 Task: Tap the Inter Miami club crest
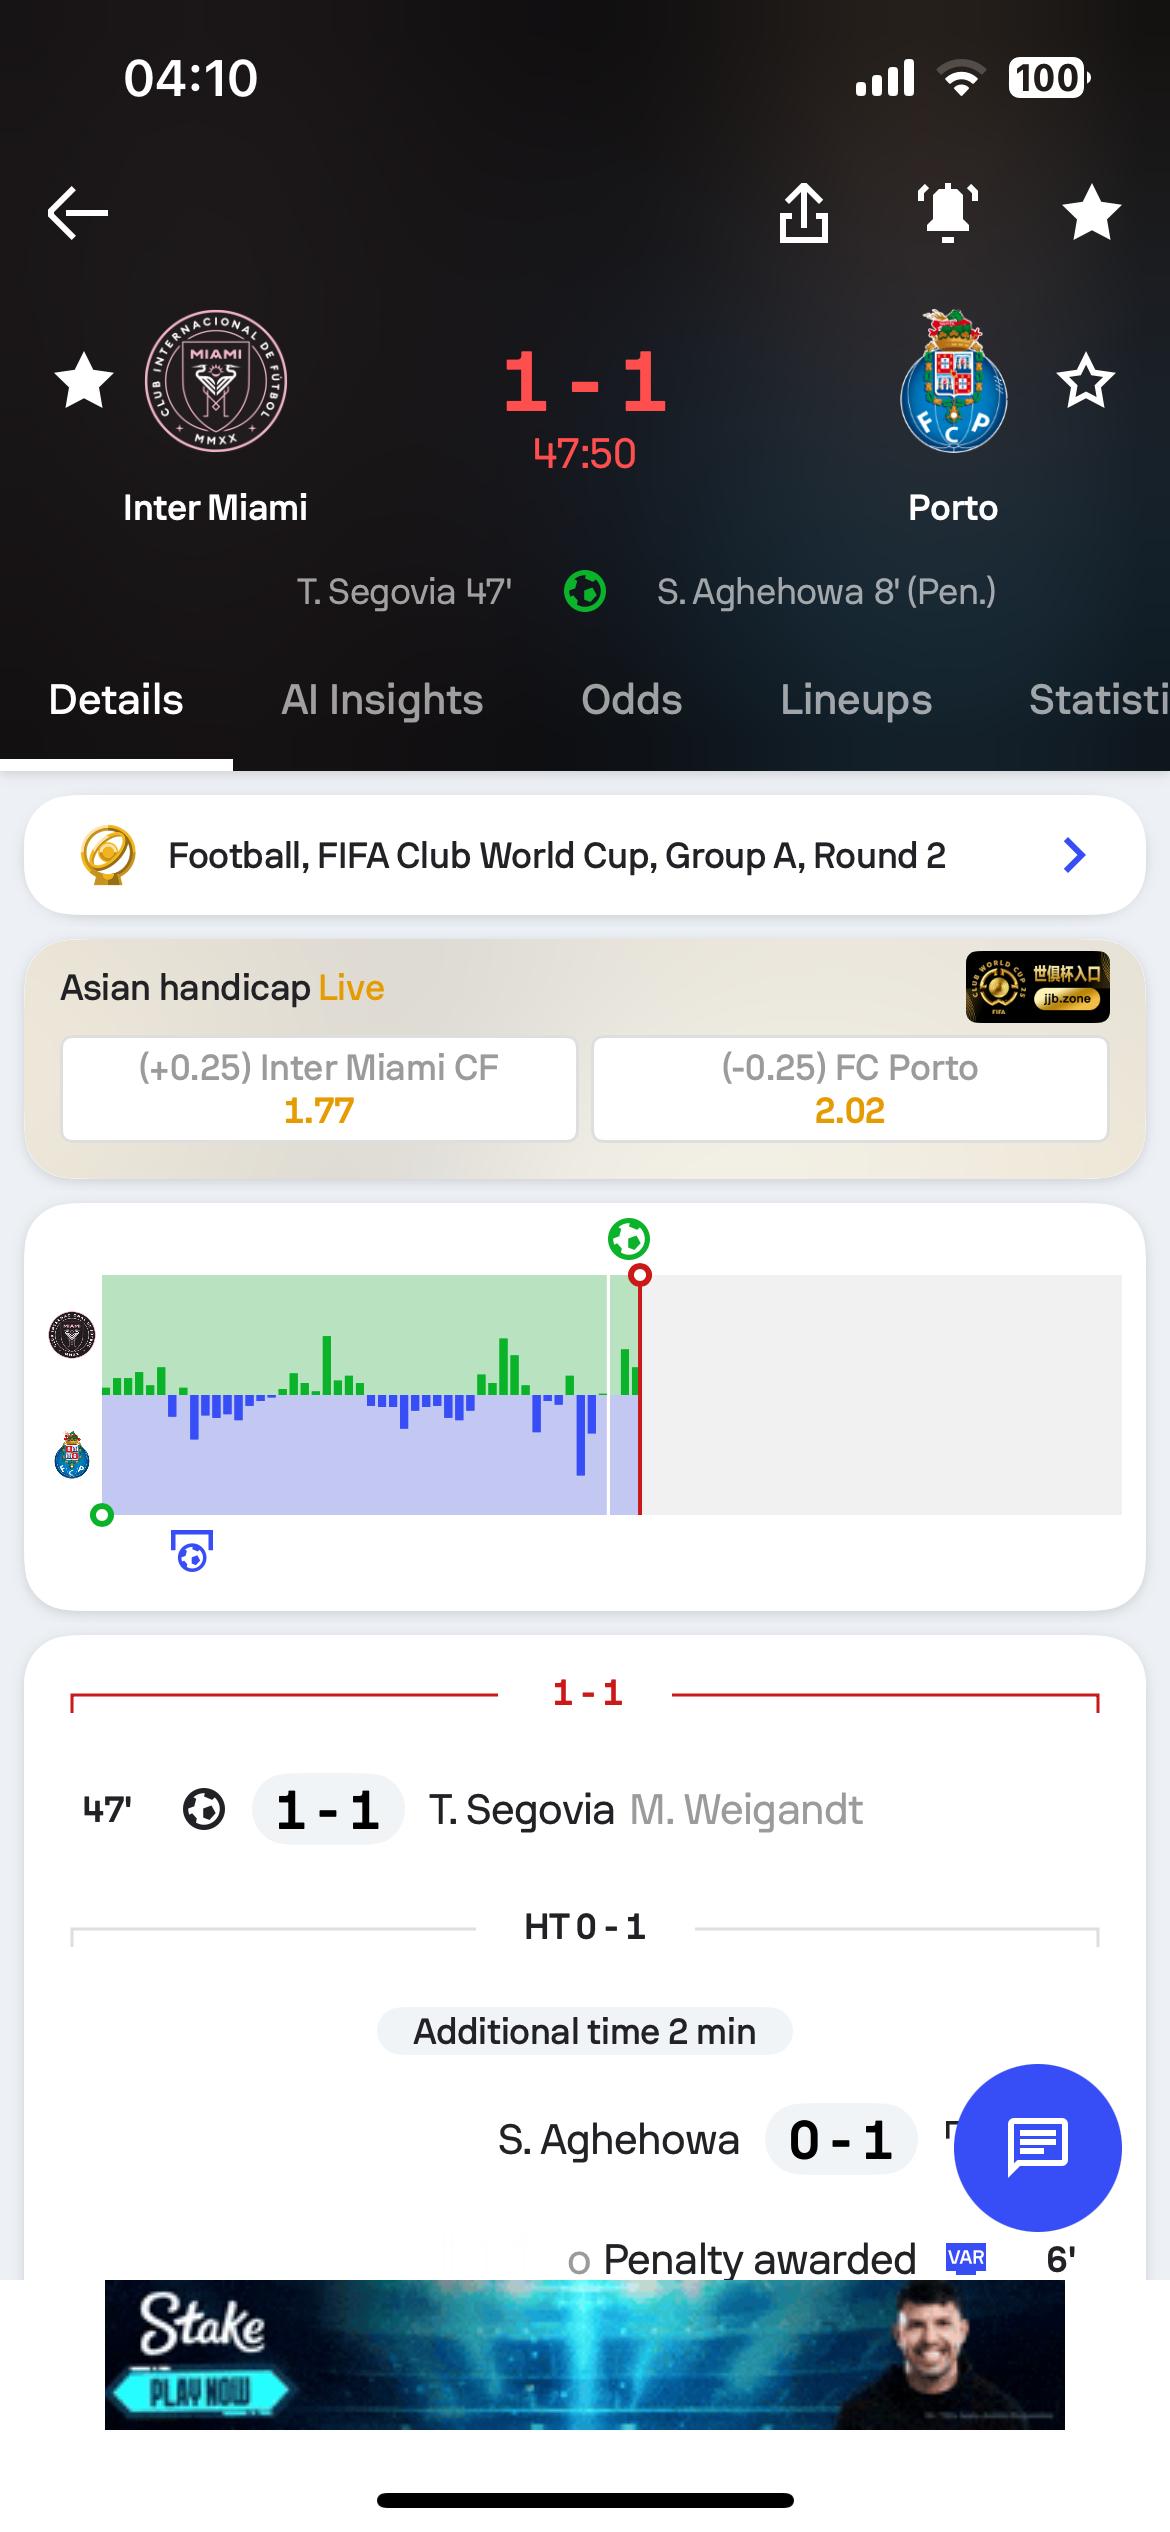point(216,381)
